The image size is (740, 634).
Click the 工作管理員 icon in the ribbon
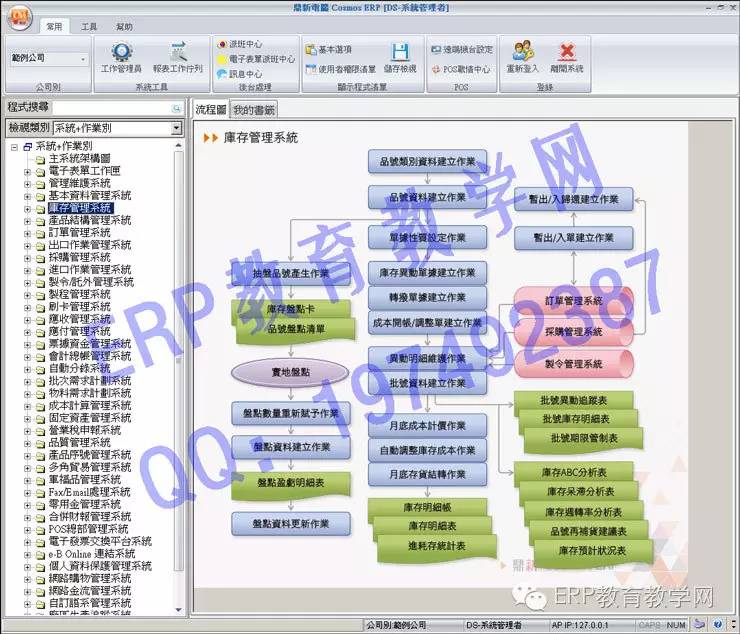pos(121,53)
